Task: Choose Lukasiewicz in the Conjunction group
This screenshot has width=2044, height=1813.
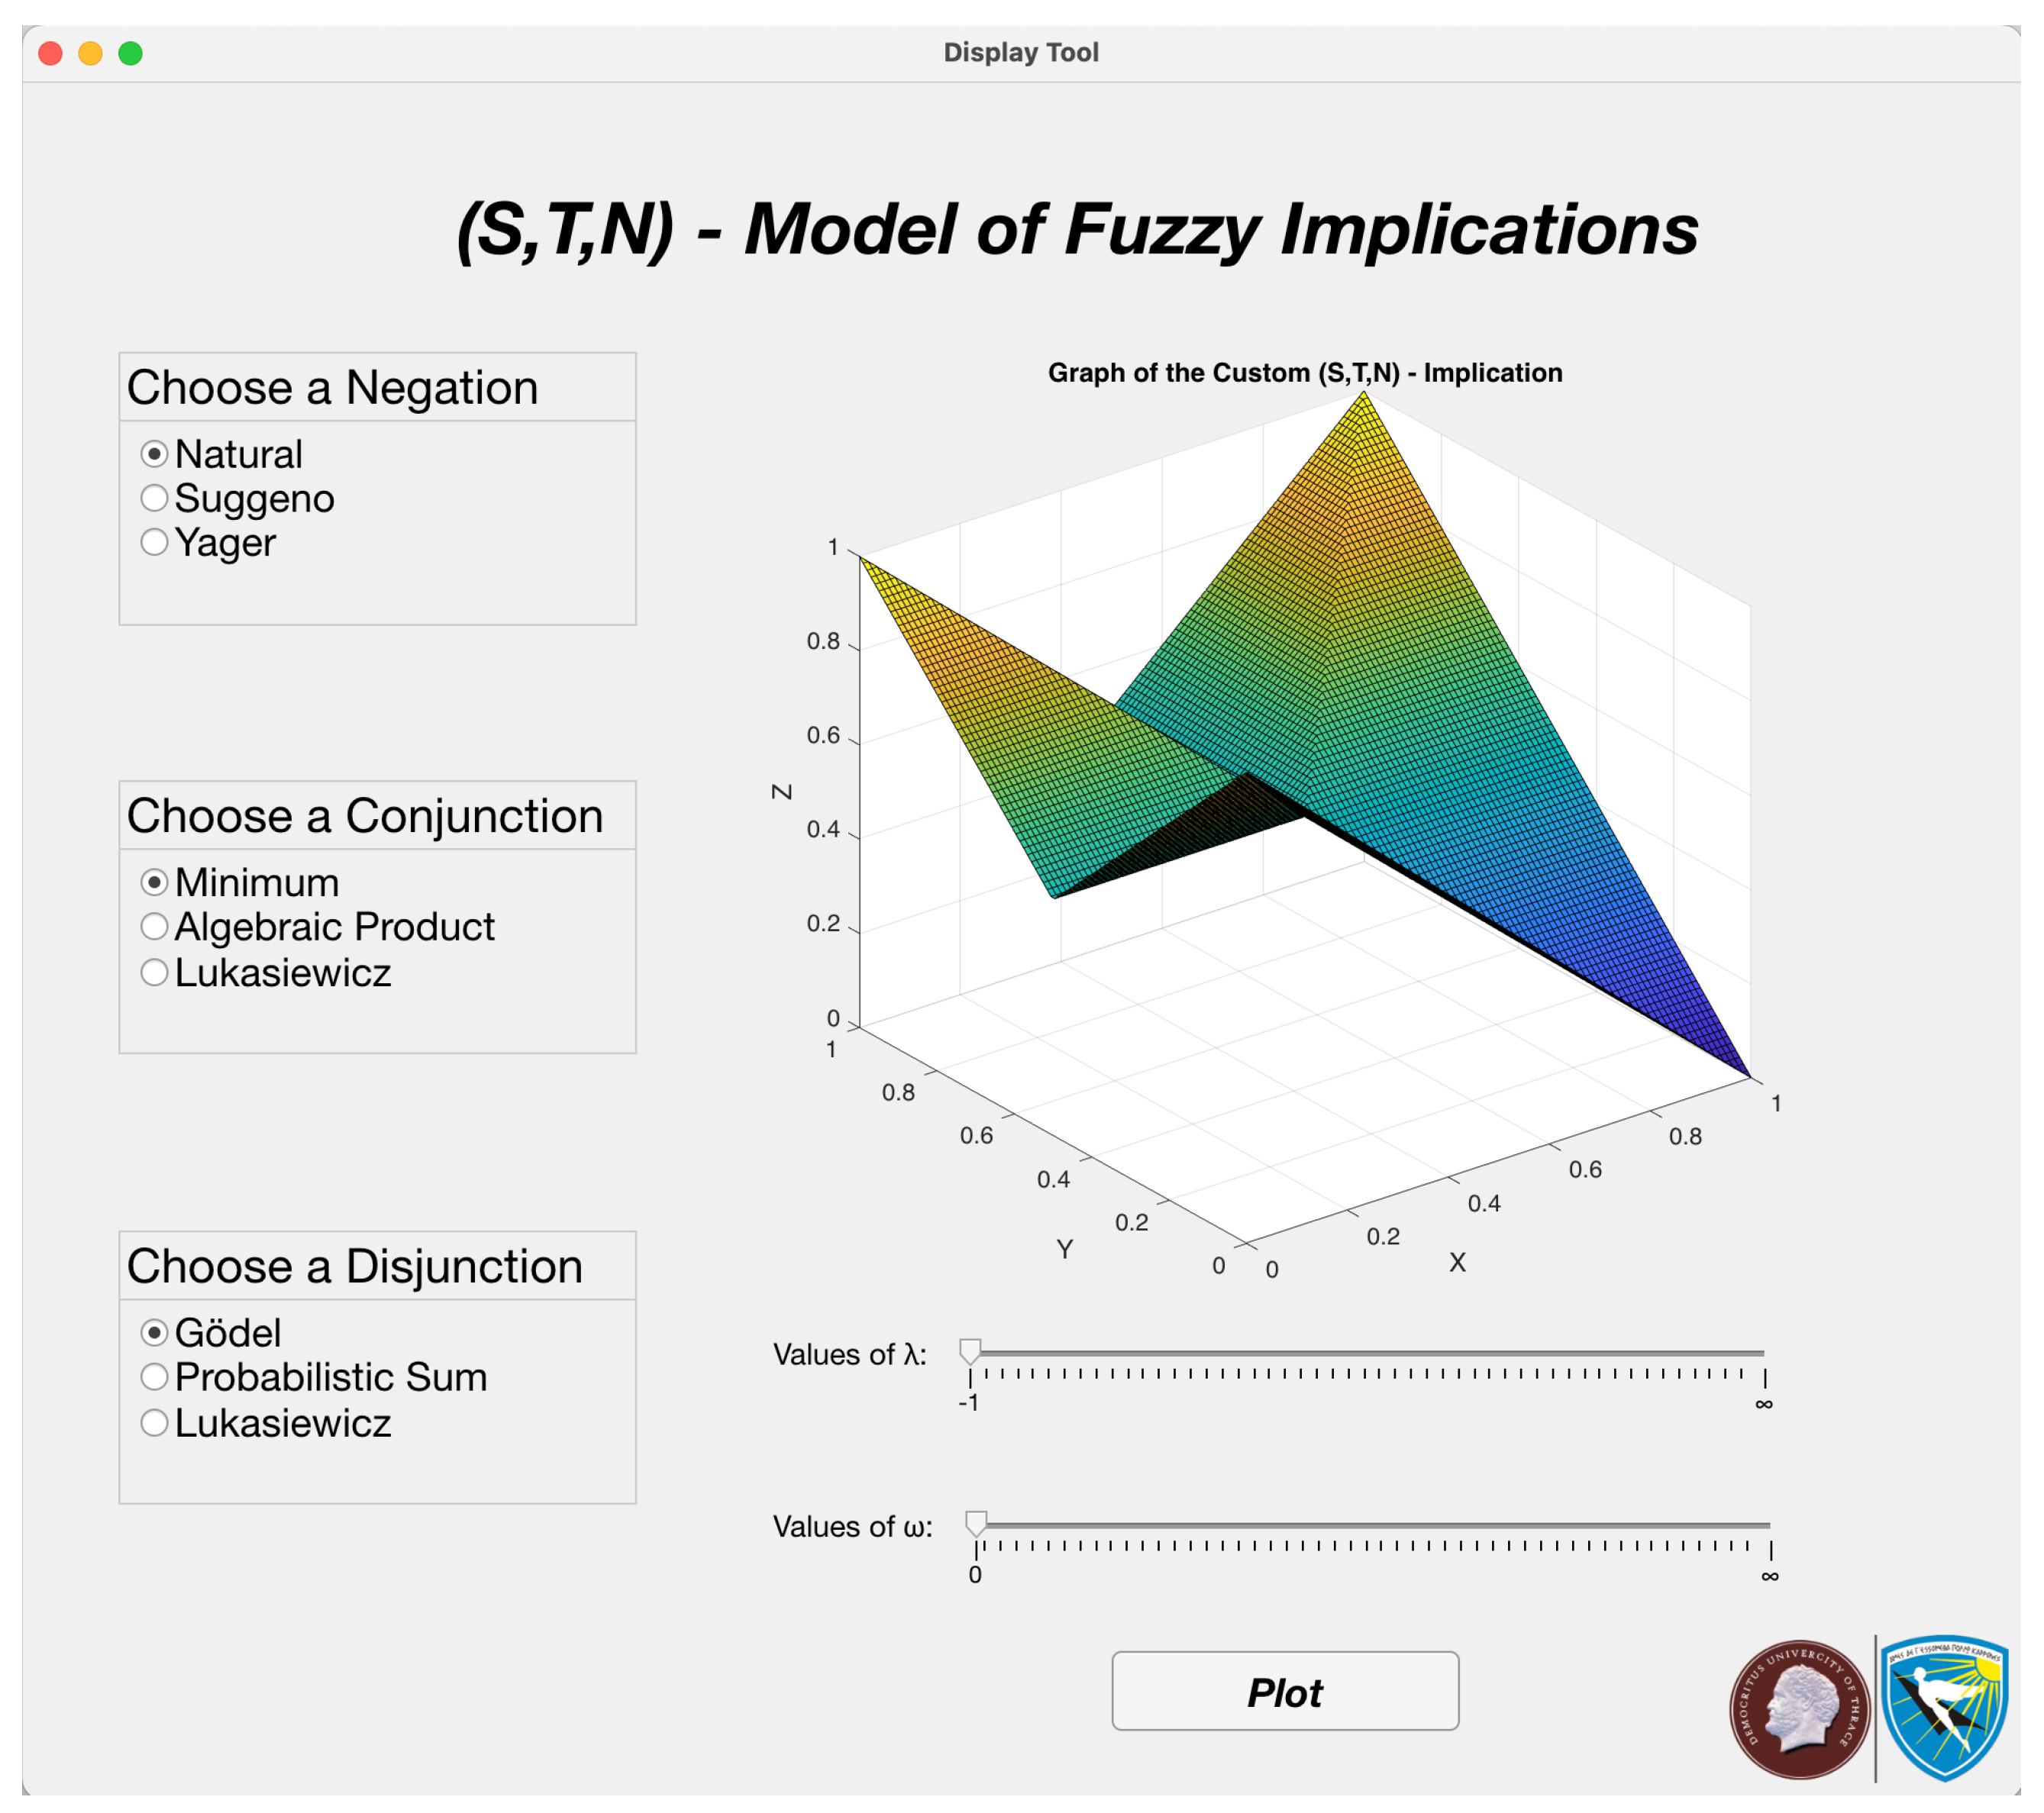Action: point(154,972)
